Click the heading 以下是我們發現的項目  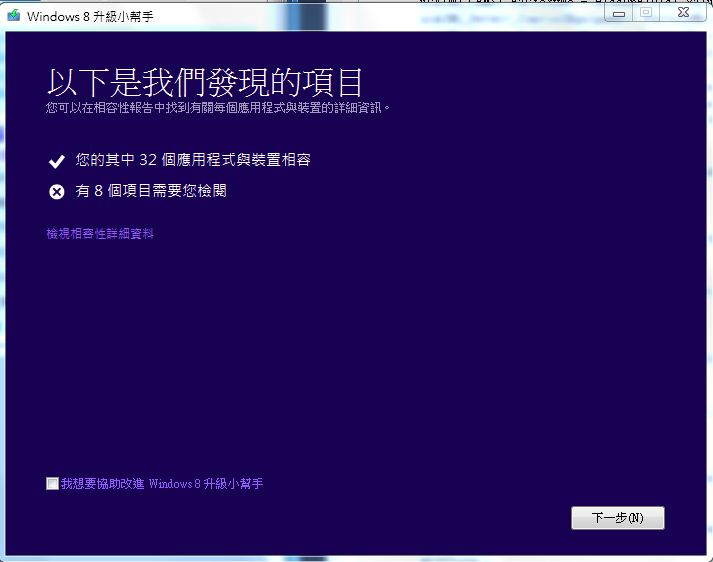click(205, 82)
